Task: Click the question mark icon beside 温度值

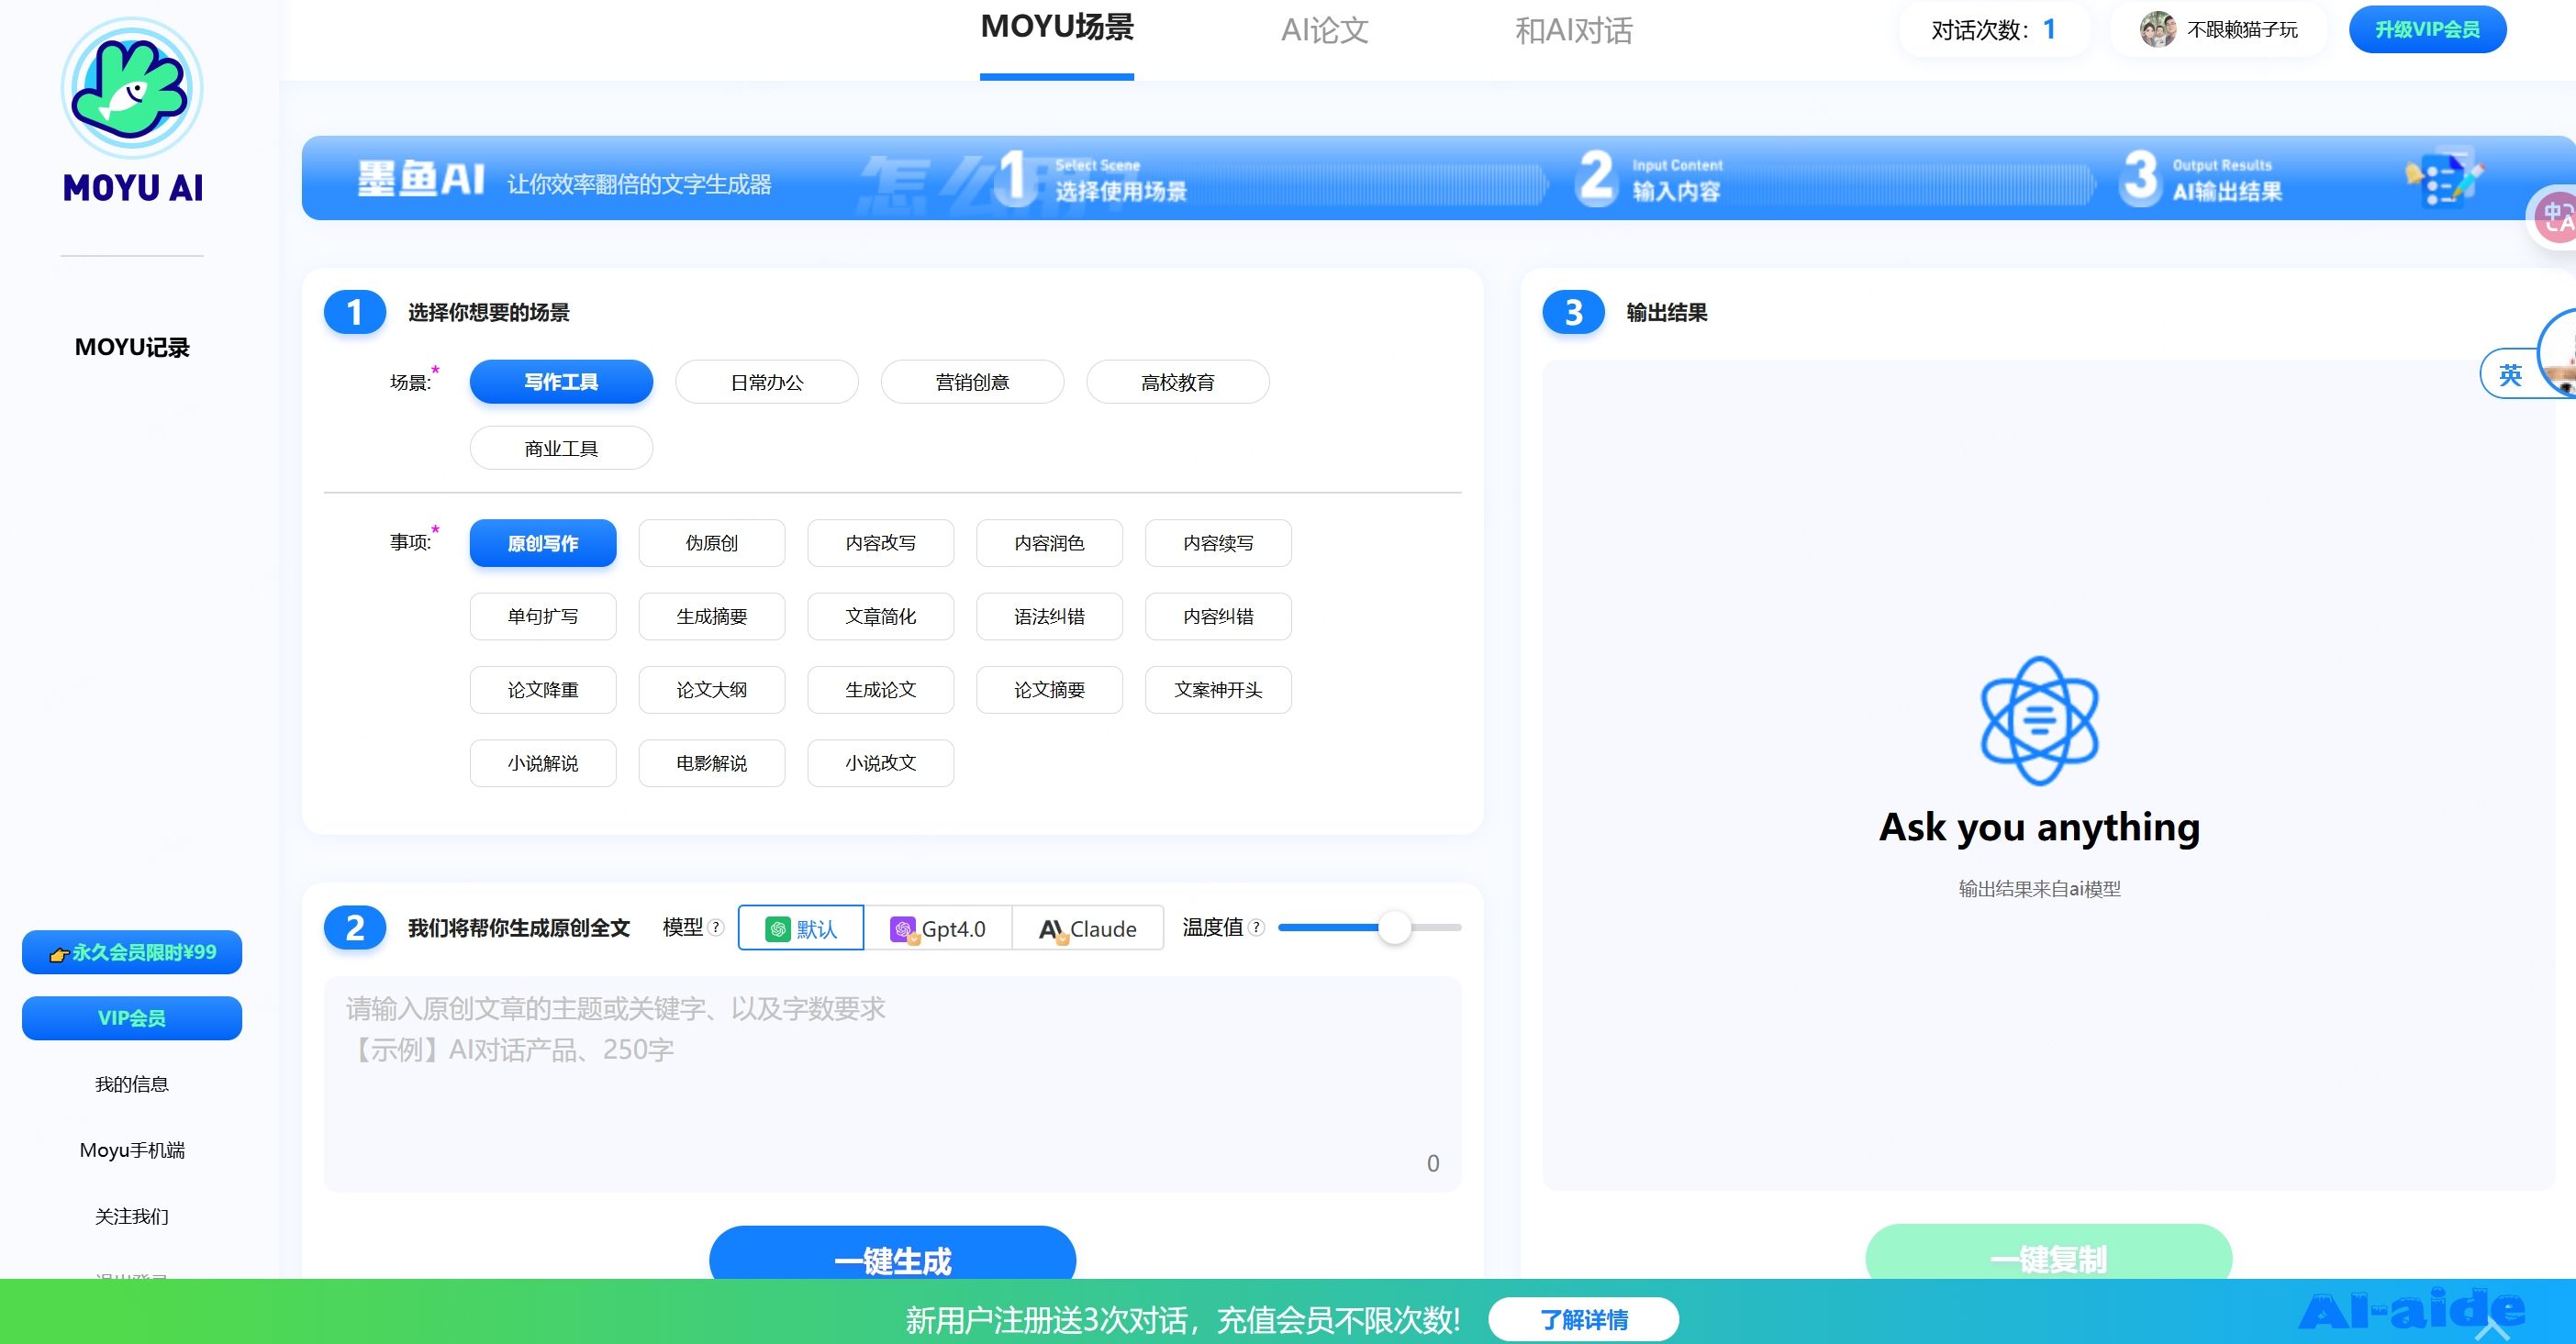Action: coord(1257,927)
